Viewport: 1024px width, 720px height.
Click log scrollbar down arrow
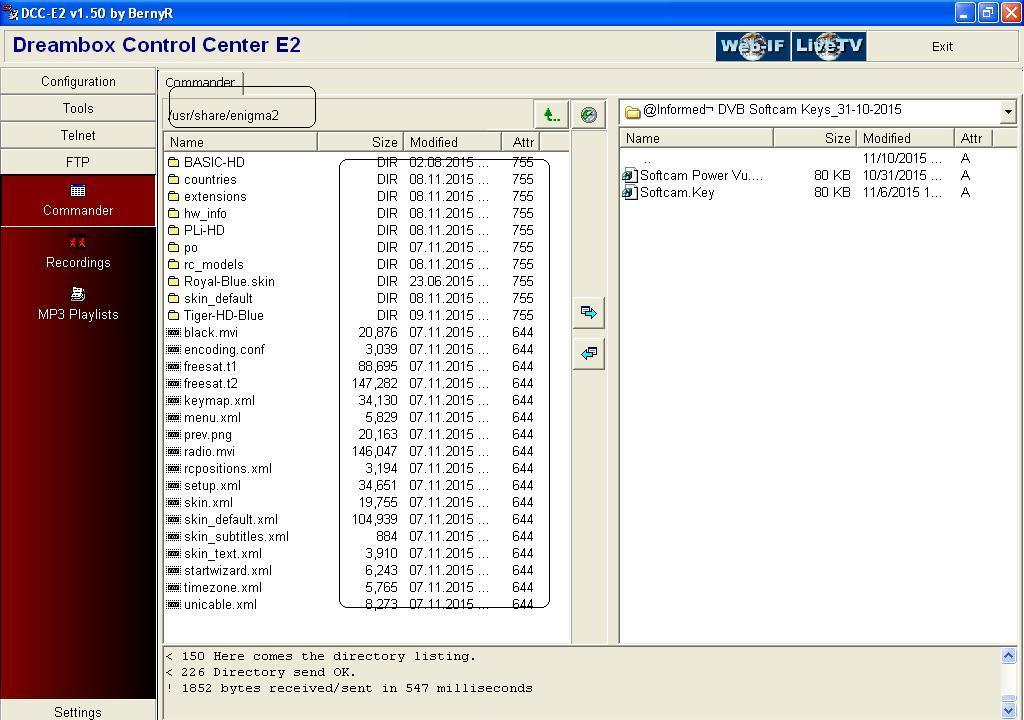pyautogui.click(x=1008, y=710)
